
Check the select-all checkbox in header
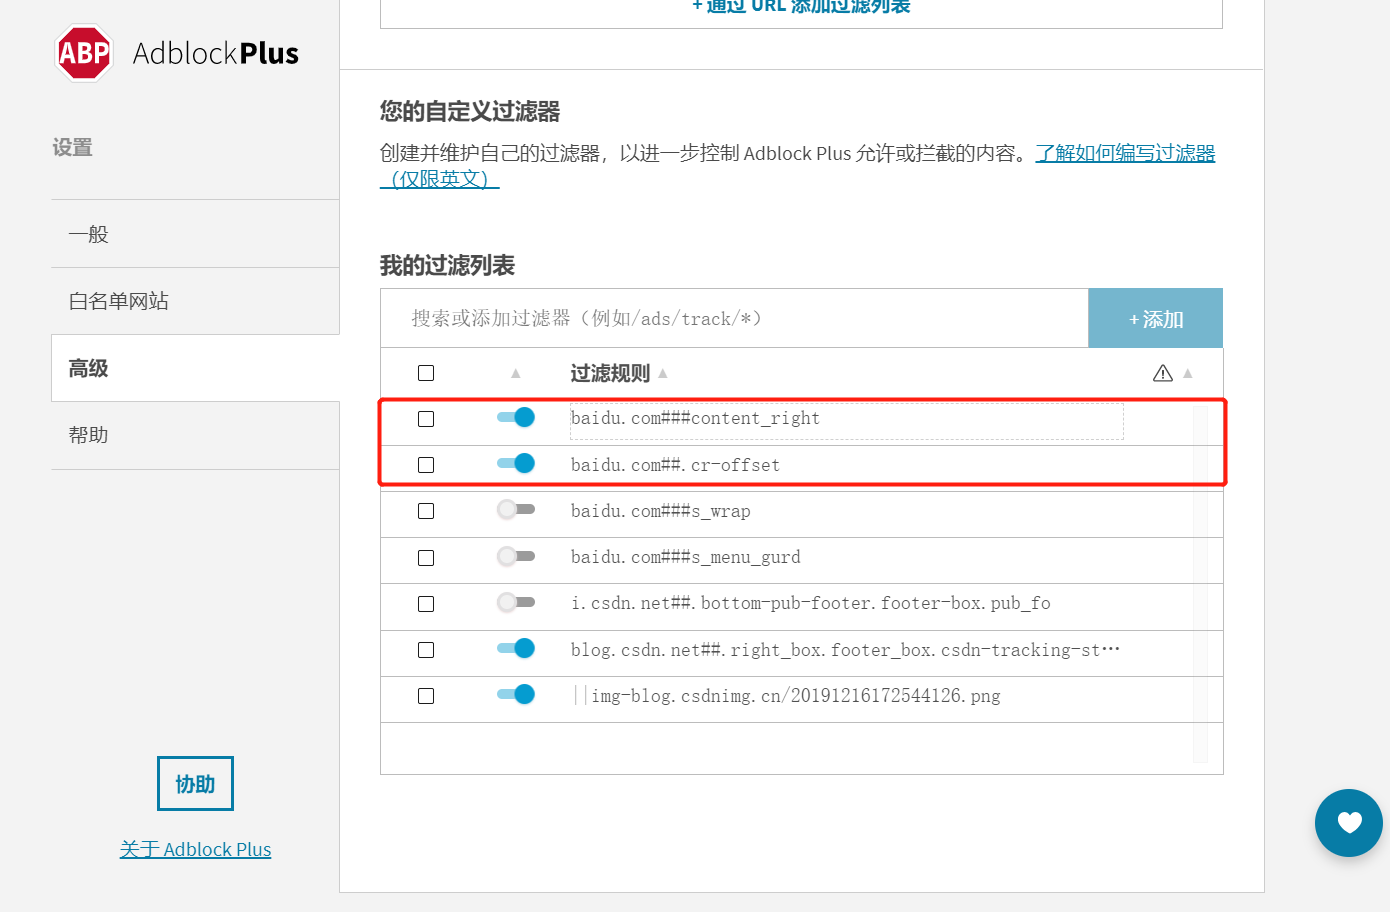[426, 373]
